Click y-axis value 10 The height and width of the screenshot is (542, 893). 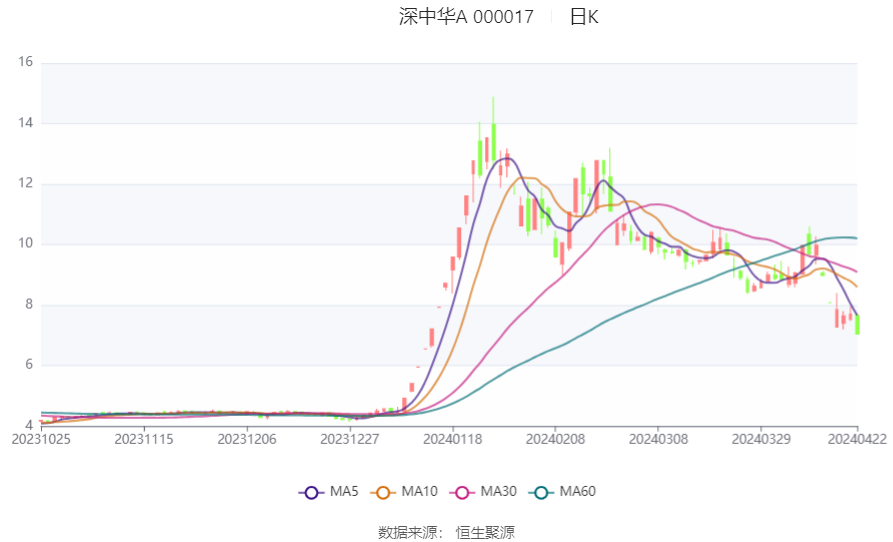(x=26, y=244)
